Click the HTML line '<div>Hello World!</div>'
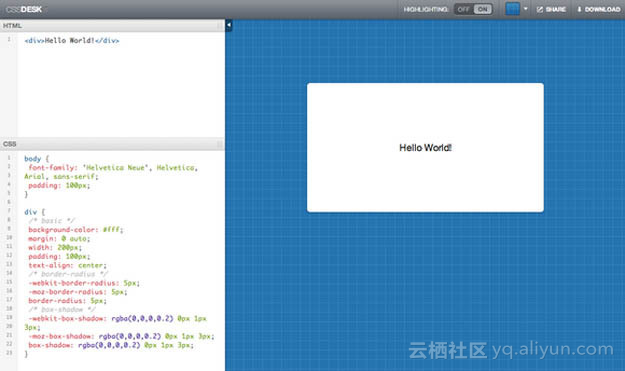The width and height of the screenshot is (625, 371). [72, 40]
